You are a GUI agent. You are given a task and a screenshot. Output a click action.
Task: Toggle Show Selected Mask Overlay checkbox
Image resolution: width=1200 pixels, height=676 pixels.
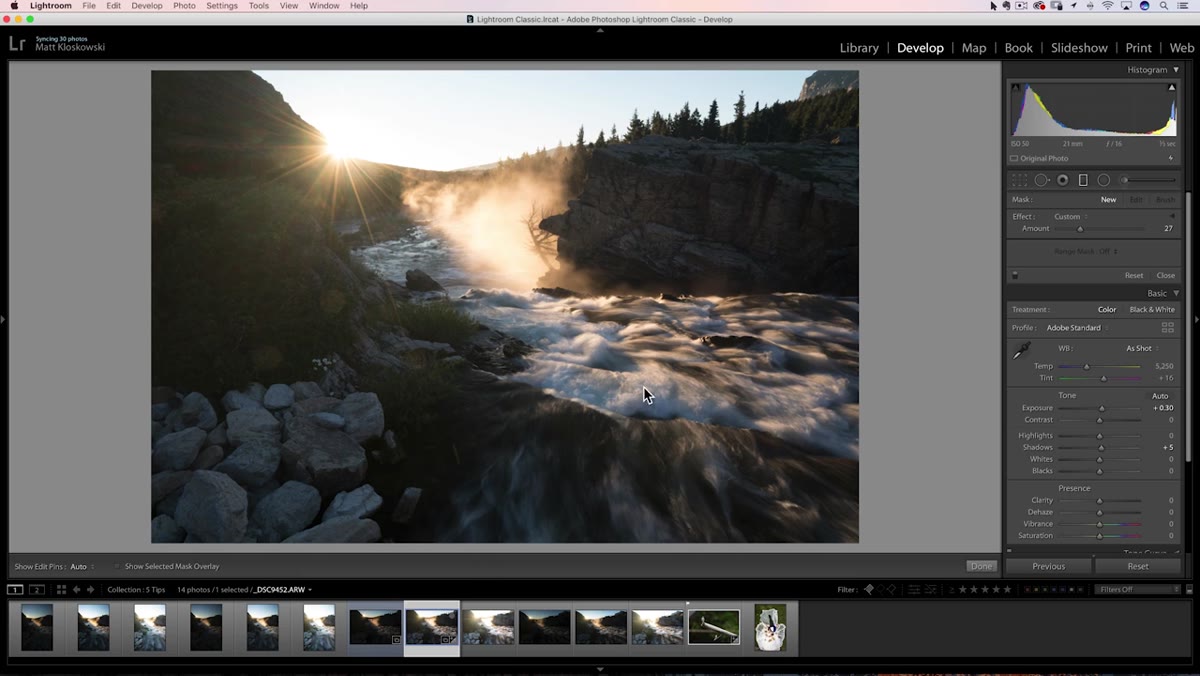(x=117, y=567)
